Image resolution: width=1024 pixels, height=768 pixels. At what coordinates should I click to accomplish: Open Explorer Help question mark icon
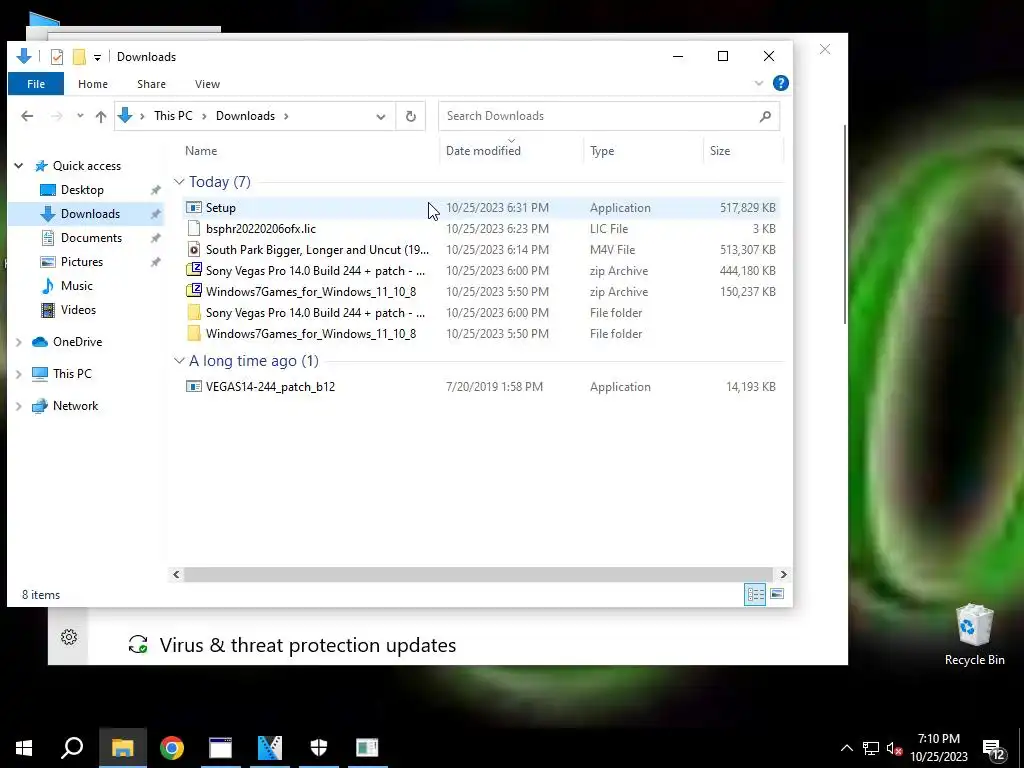point(780,83)
